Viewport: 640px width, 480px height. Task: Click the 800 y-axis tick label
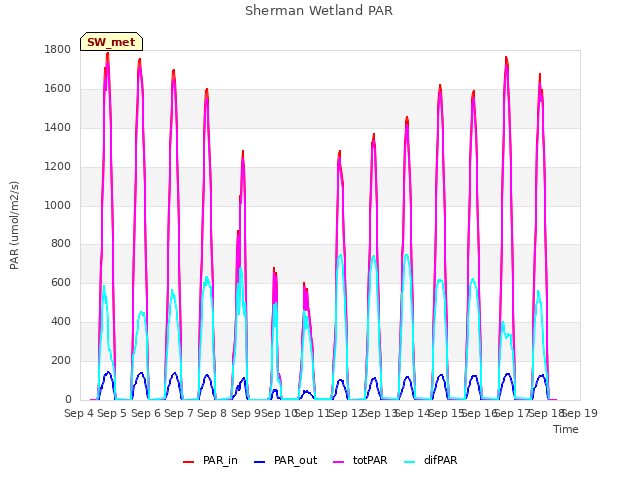pyautogui.click(x=61, y=244)
